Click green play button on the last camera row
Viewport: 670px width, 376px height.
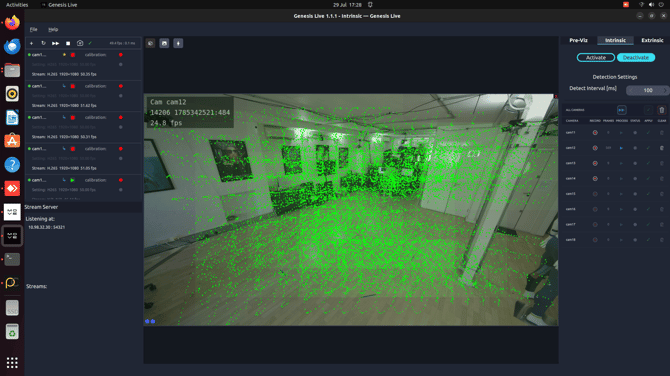point(73,180)
